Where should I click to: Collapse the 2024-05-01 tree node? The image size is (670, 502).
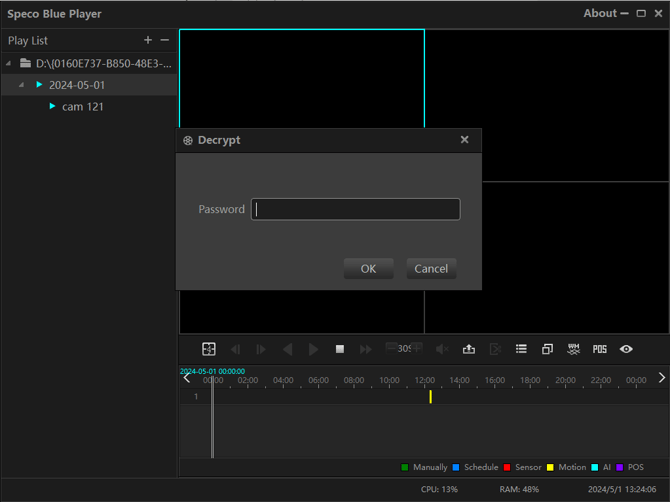pos(21,85)
